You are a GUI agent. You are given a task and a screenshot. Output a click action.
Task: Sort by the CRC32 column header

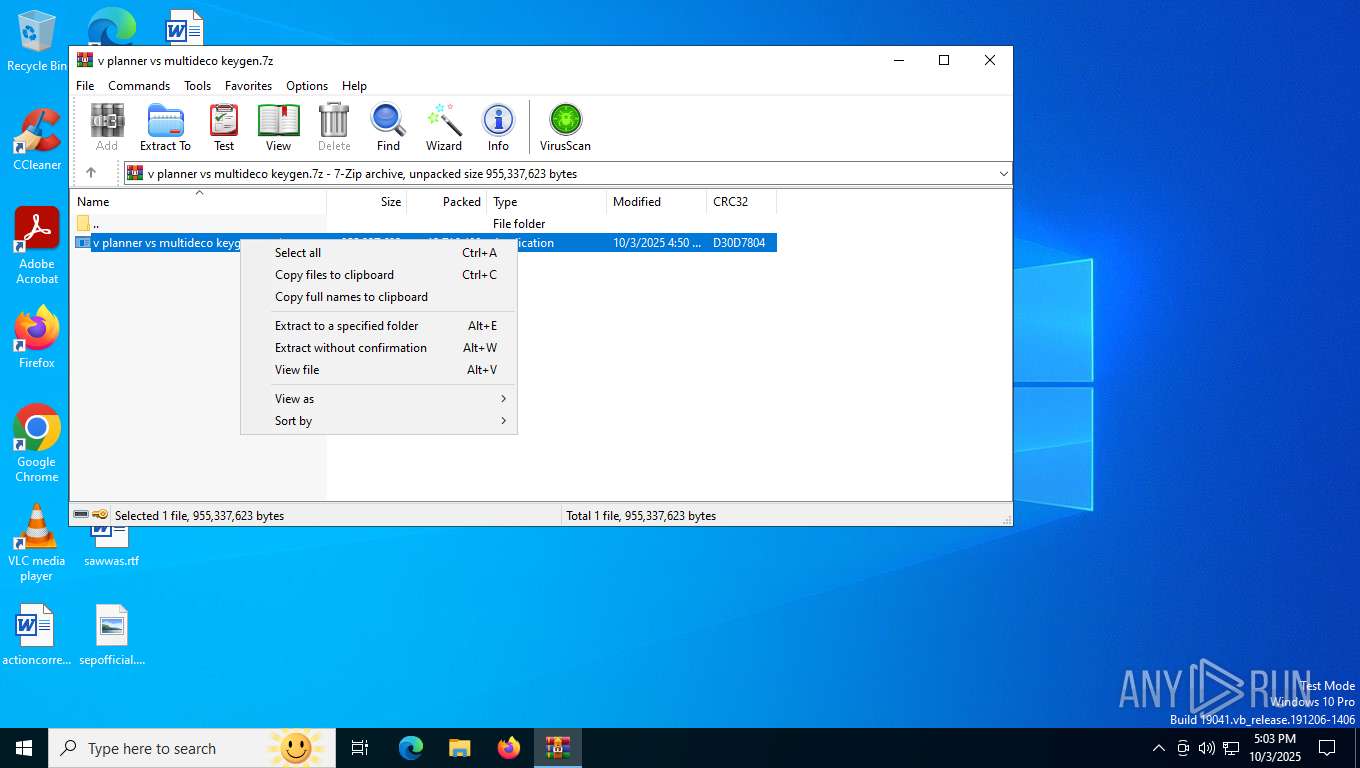point(742,202)
